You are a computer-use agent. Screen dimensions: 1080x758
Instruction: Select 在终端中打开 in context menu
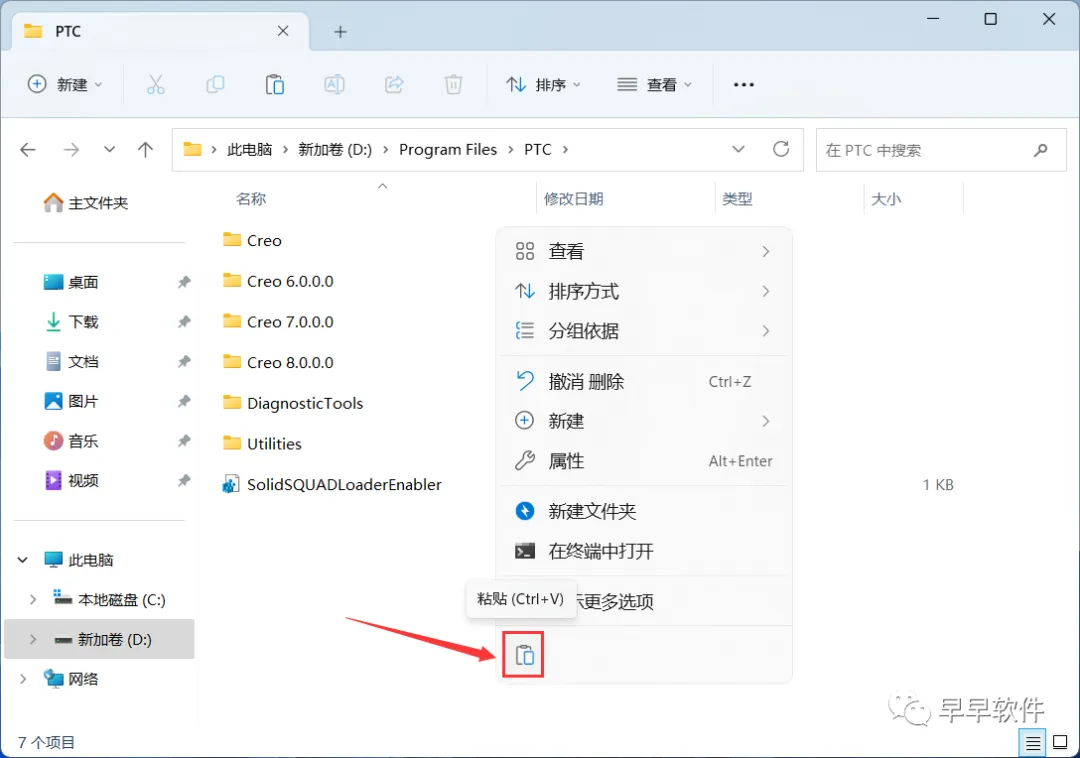point(643,551)
